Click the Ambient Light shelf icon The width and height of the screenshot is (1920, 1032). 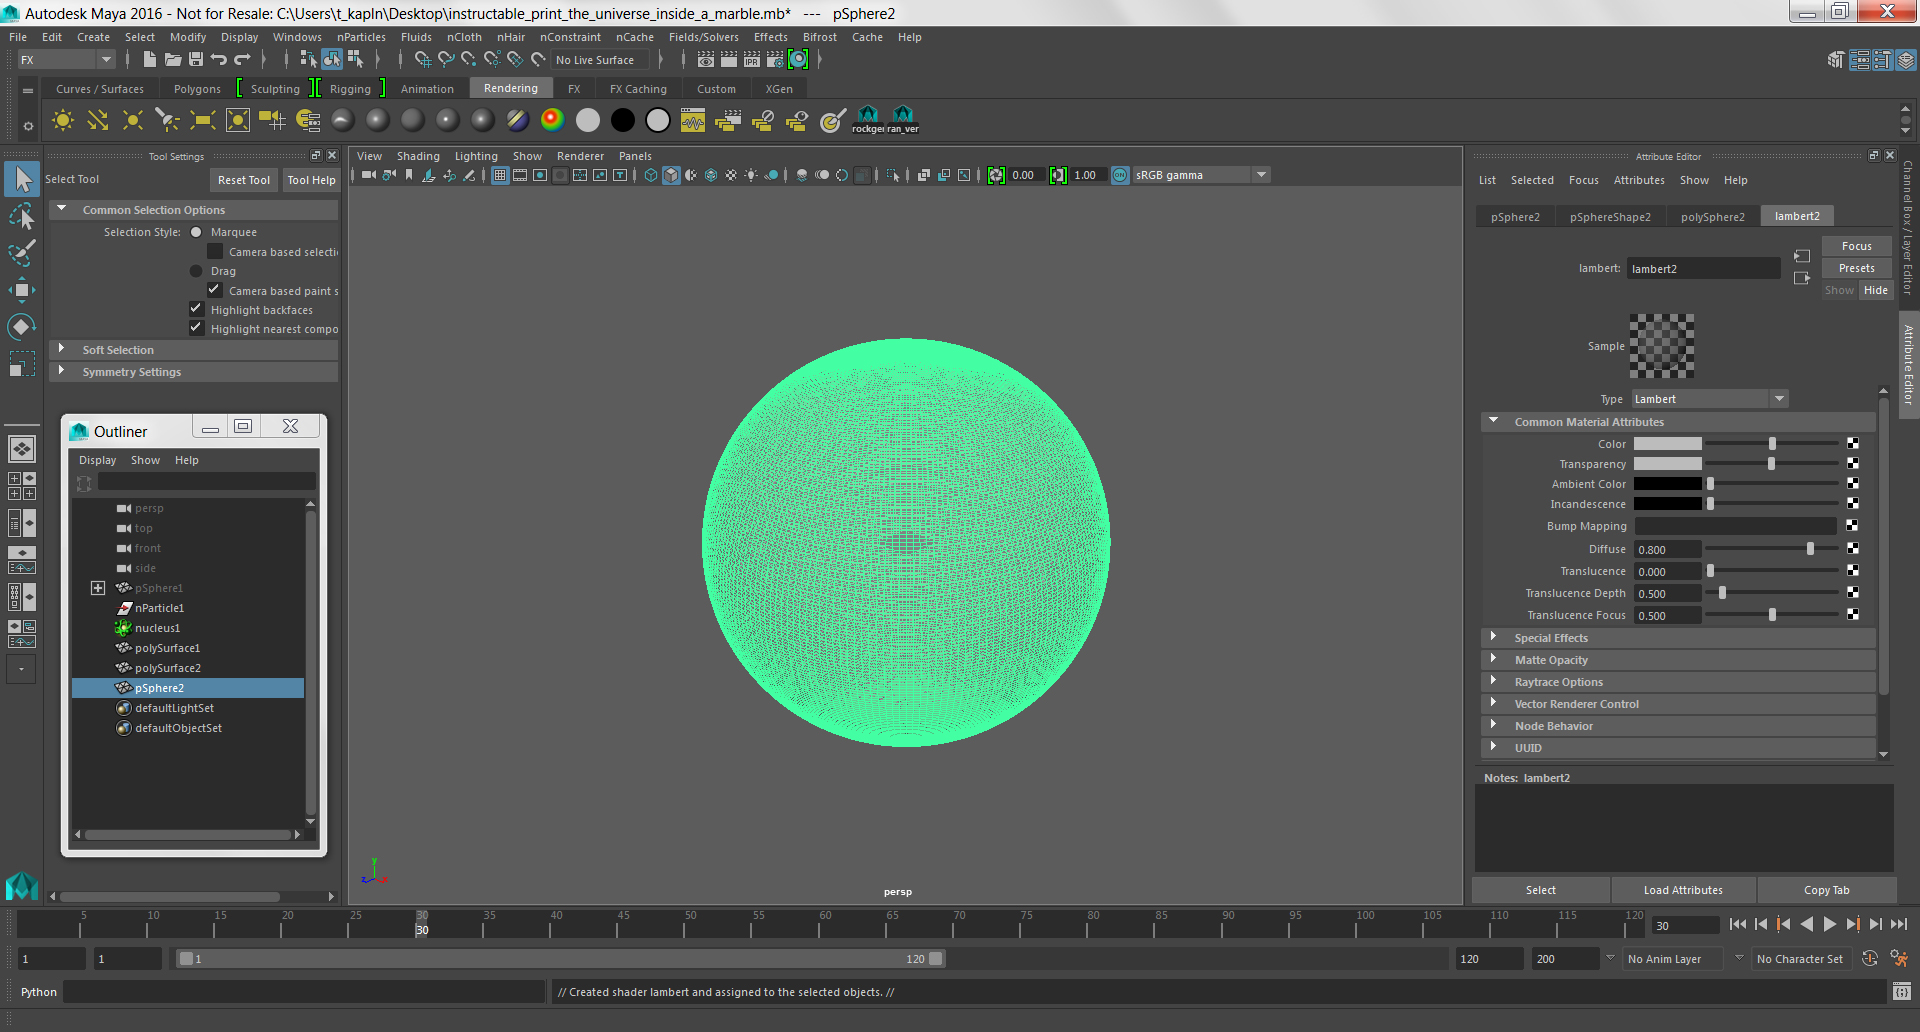(x=63, y=121)
